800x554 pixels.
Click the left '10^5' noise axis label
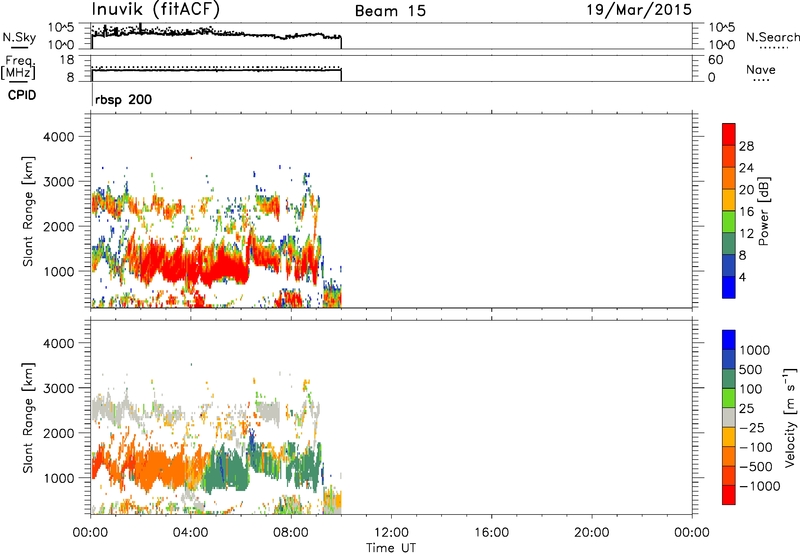tap(61, 27)
